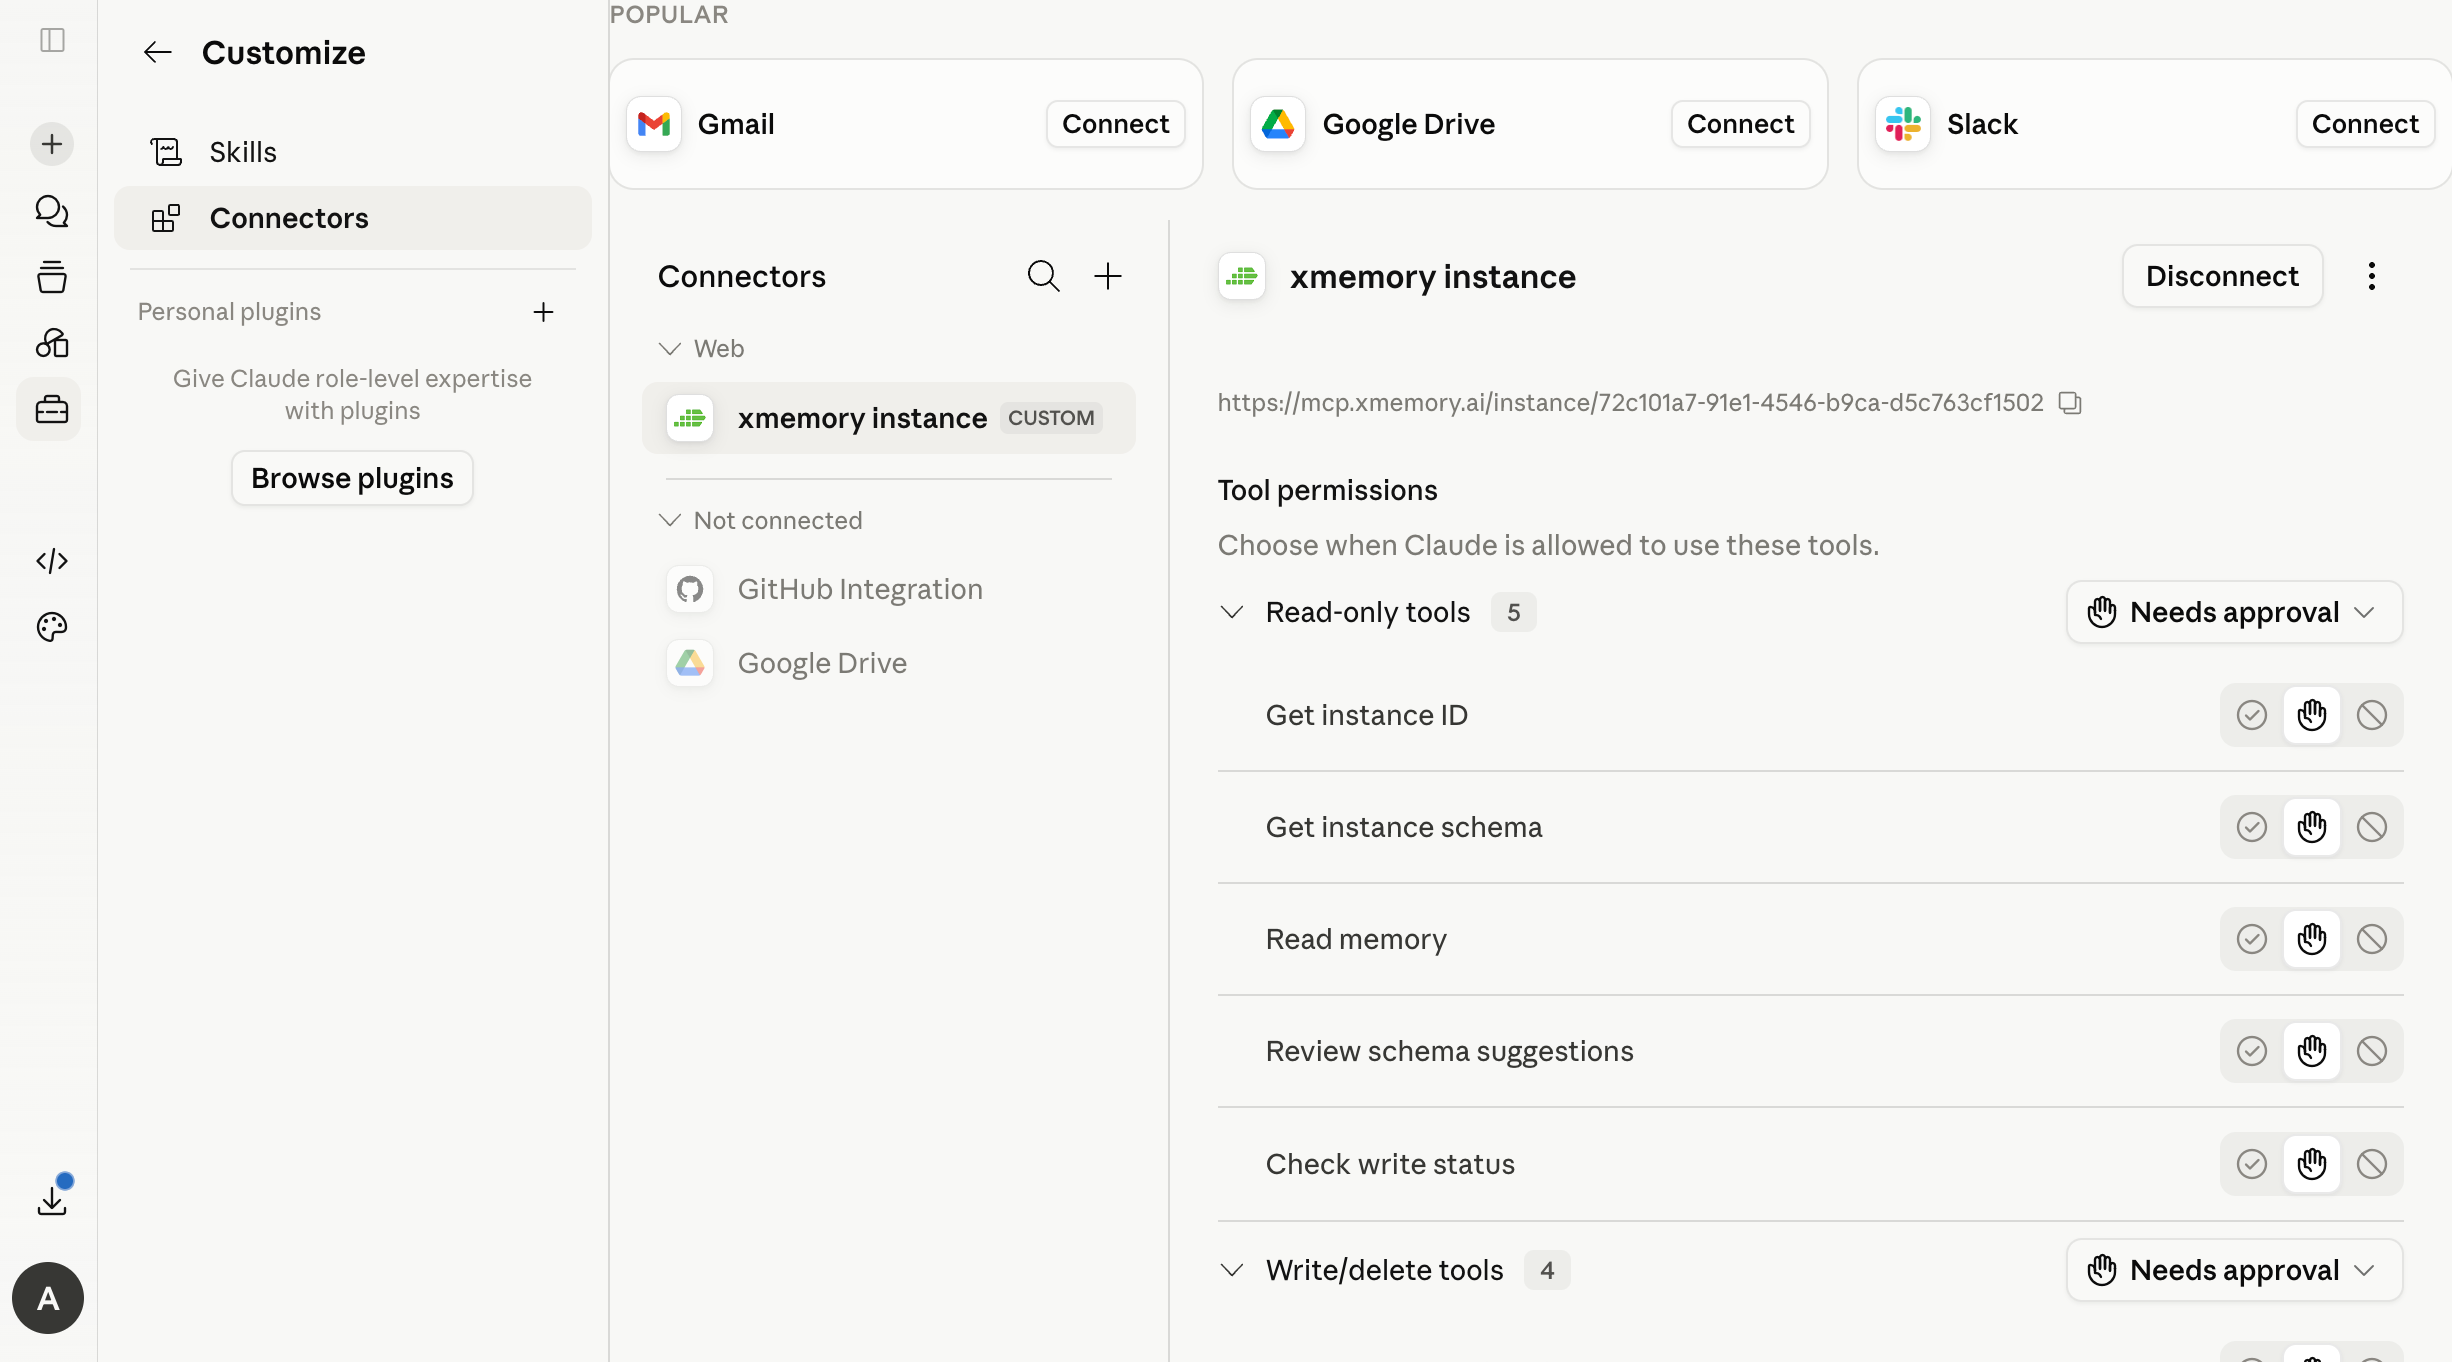Set Get instance schema to needs approval
Screen dimensions: 2452x1362
[2312, 827]
